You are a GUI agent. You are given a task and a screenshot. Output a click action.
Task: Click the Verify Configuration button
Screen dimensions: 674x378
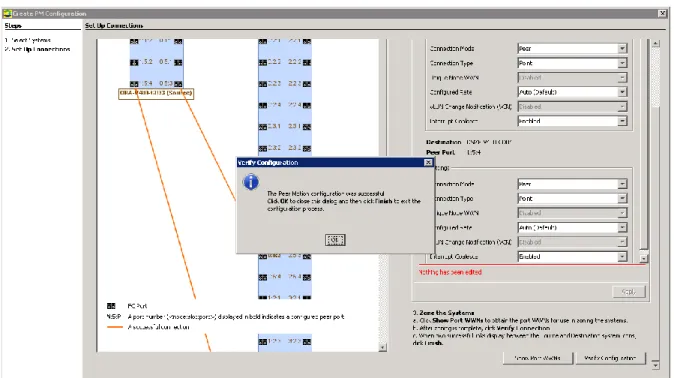point(610,358)
